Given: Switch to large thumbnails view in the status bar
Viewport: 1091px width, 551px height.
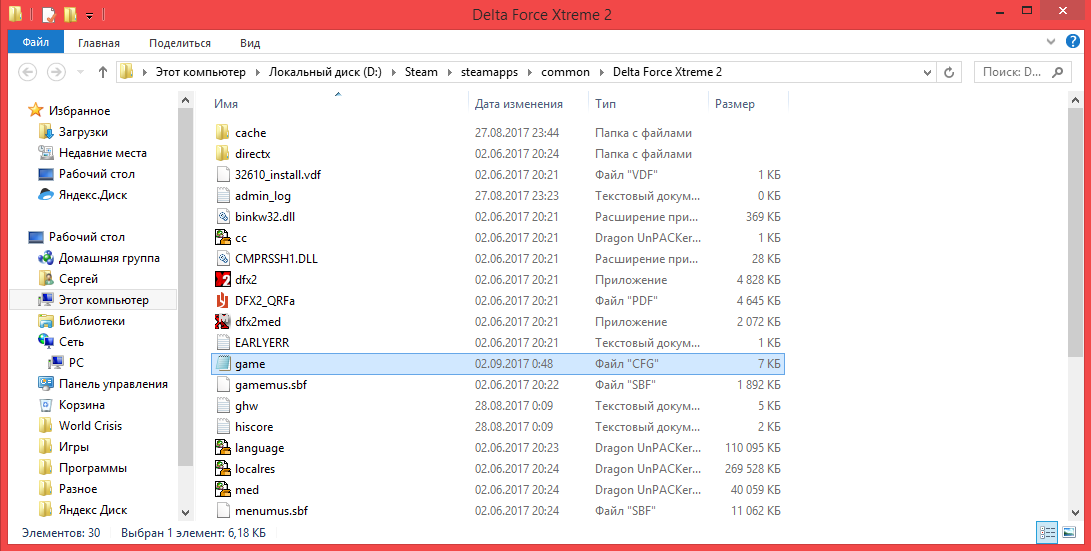Looking at the screenshot, I should pyautogui.click(x=1069, y=532).
